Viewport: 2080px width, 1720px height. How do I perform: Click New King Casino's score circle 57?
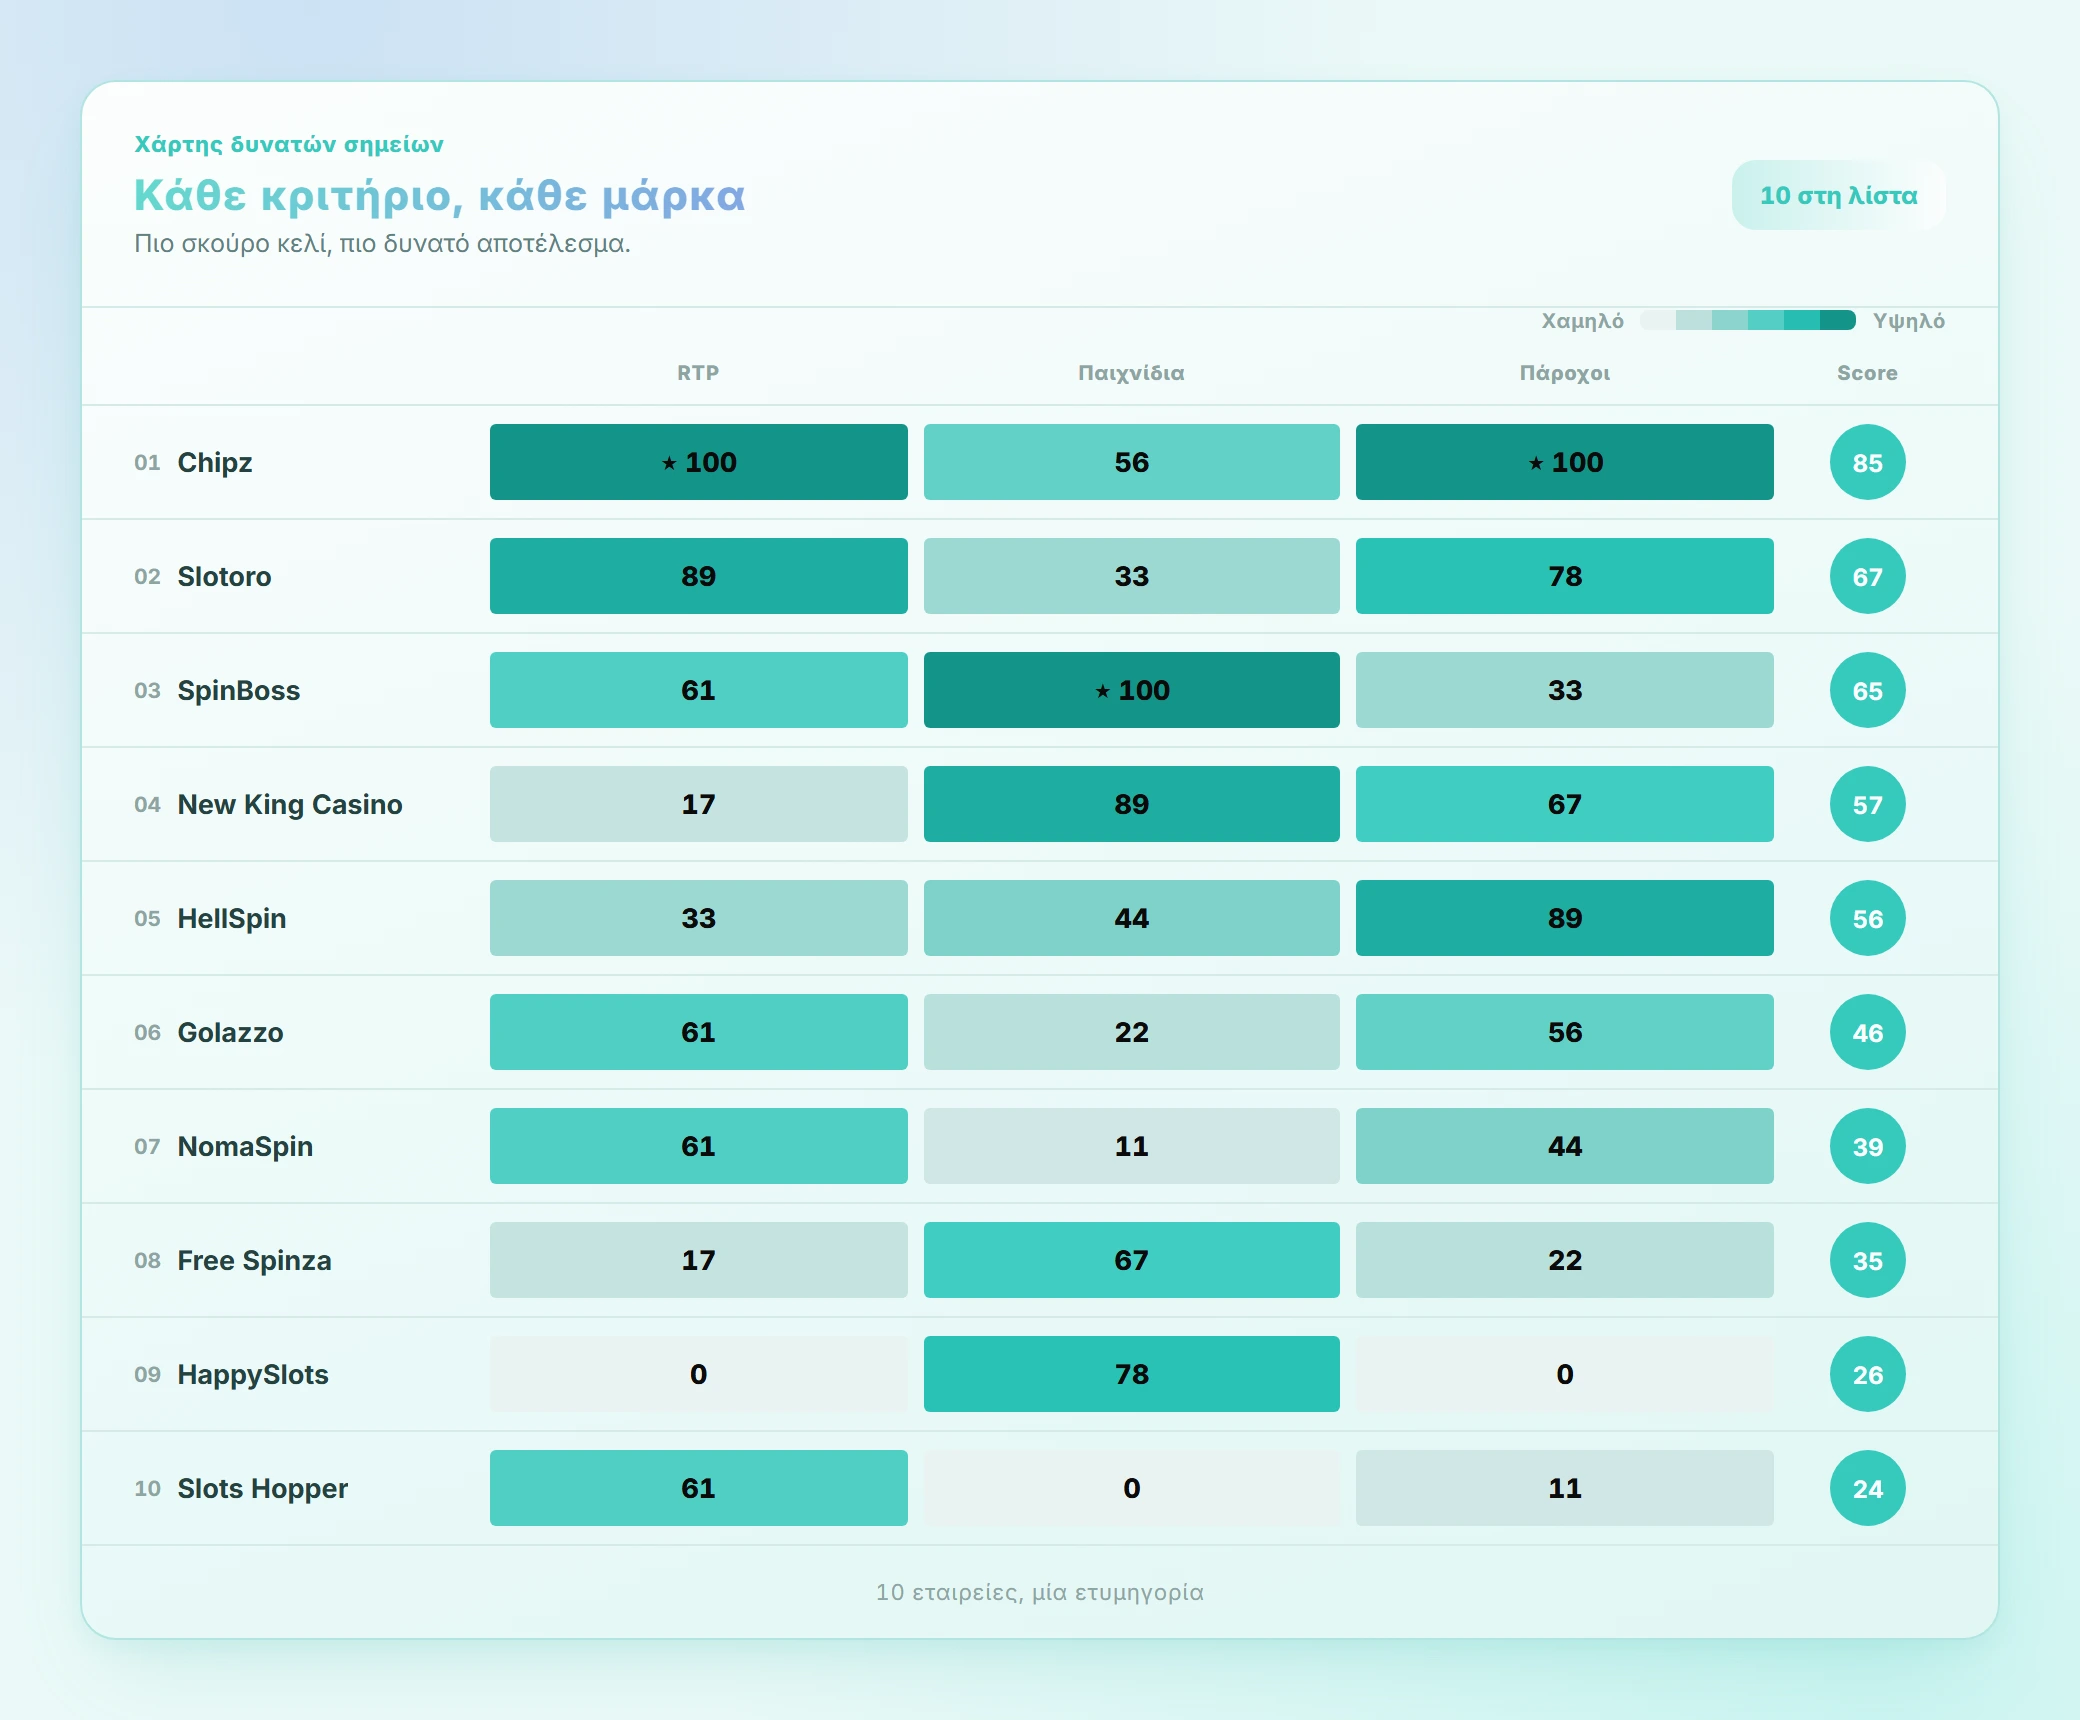pos(1867,804)
